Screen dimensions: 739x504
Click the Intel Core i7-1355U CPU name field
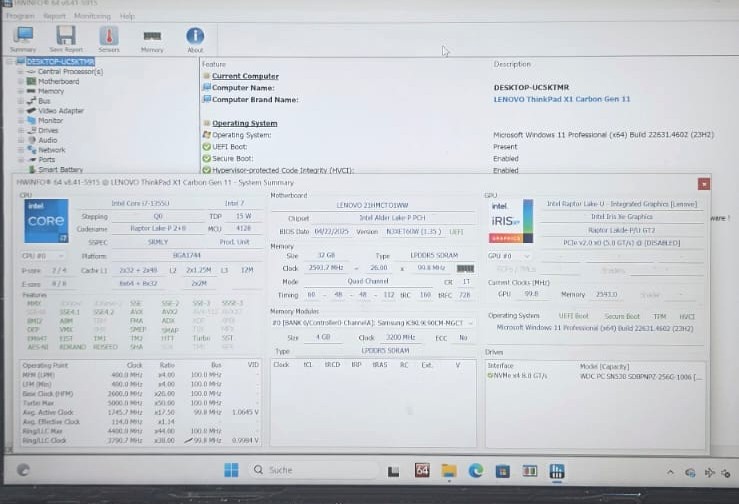point(140,204)
